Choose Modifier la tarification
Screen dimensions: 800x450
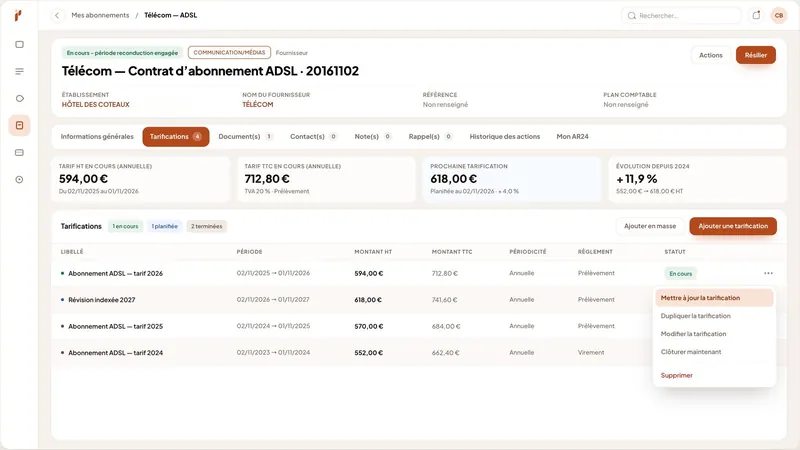pyautogui.click(x=714, y=334)
